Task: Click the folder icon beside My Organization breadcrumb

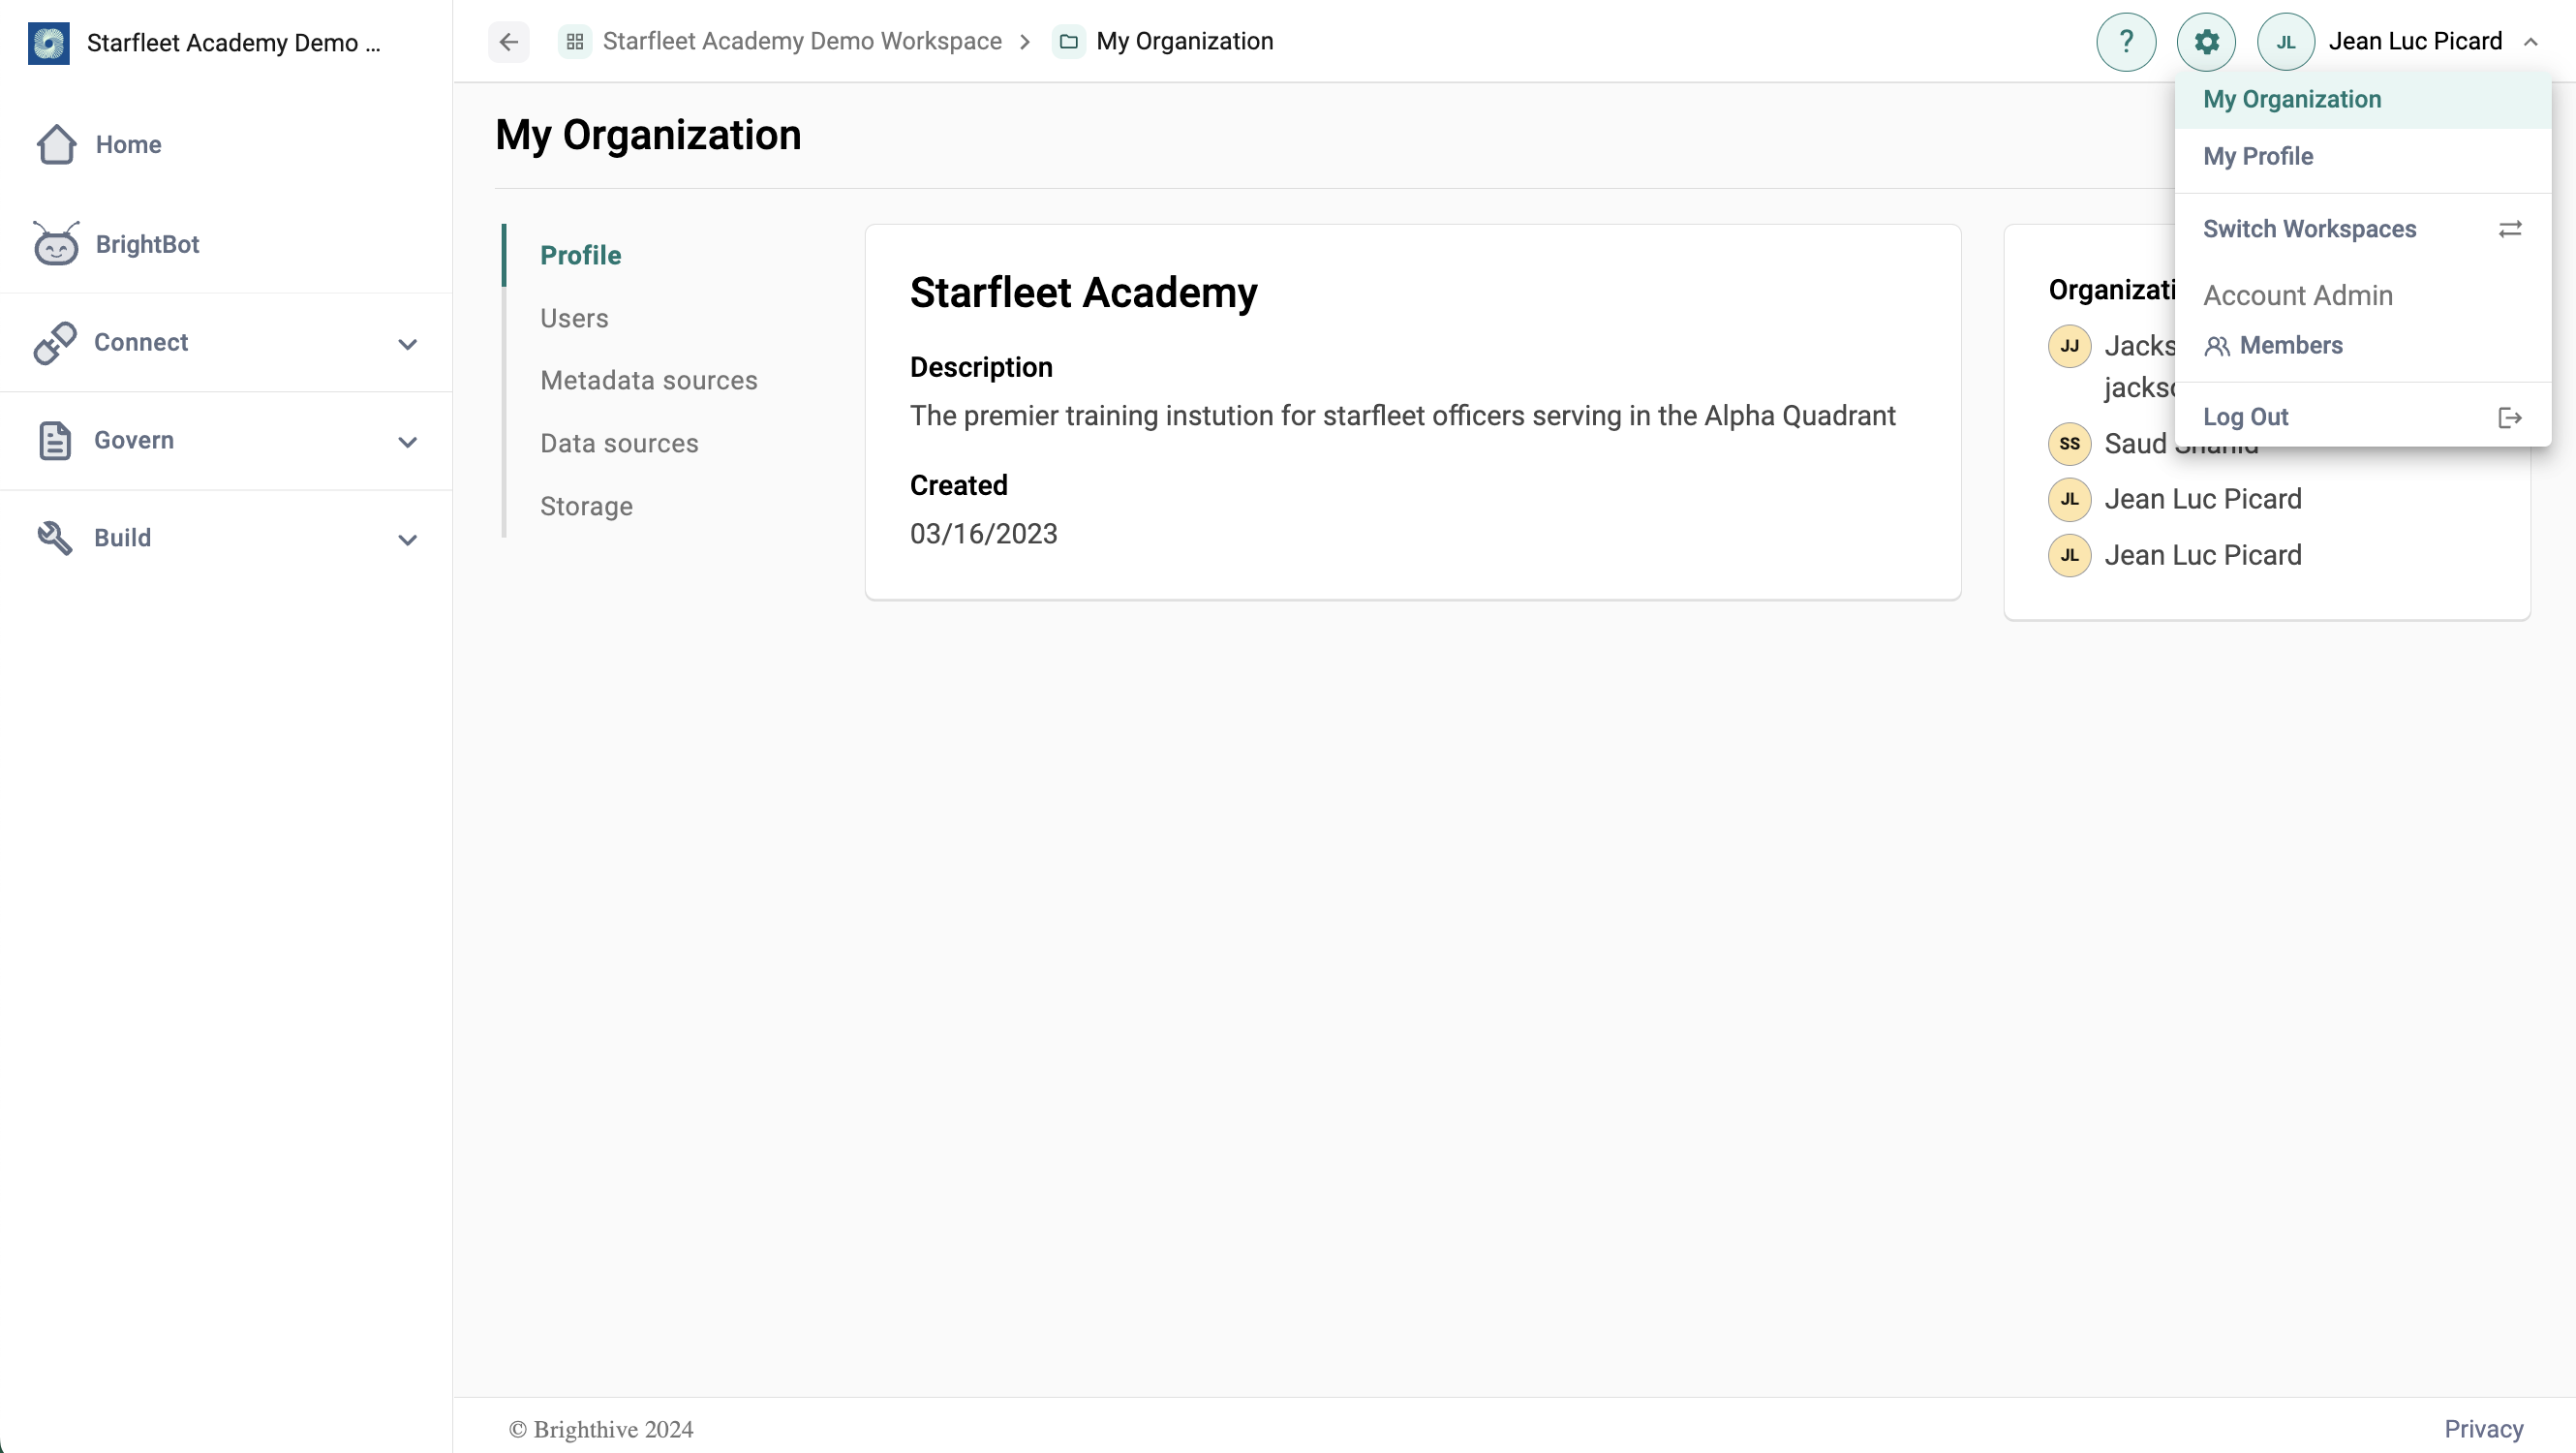Action: (1069, 42)
